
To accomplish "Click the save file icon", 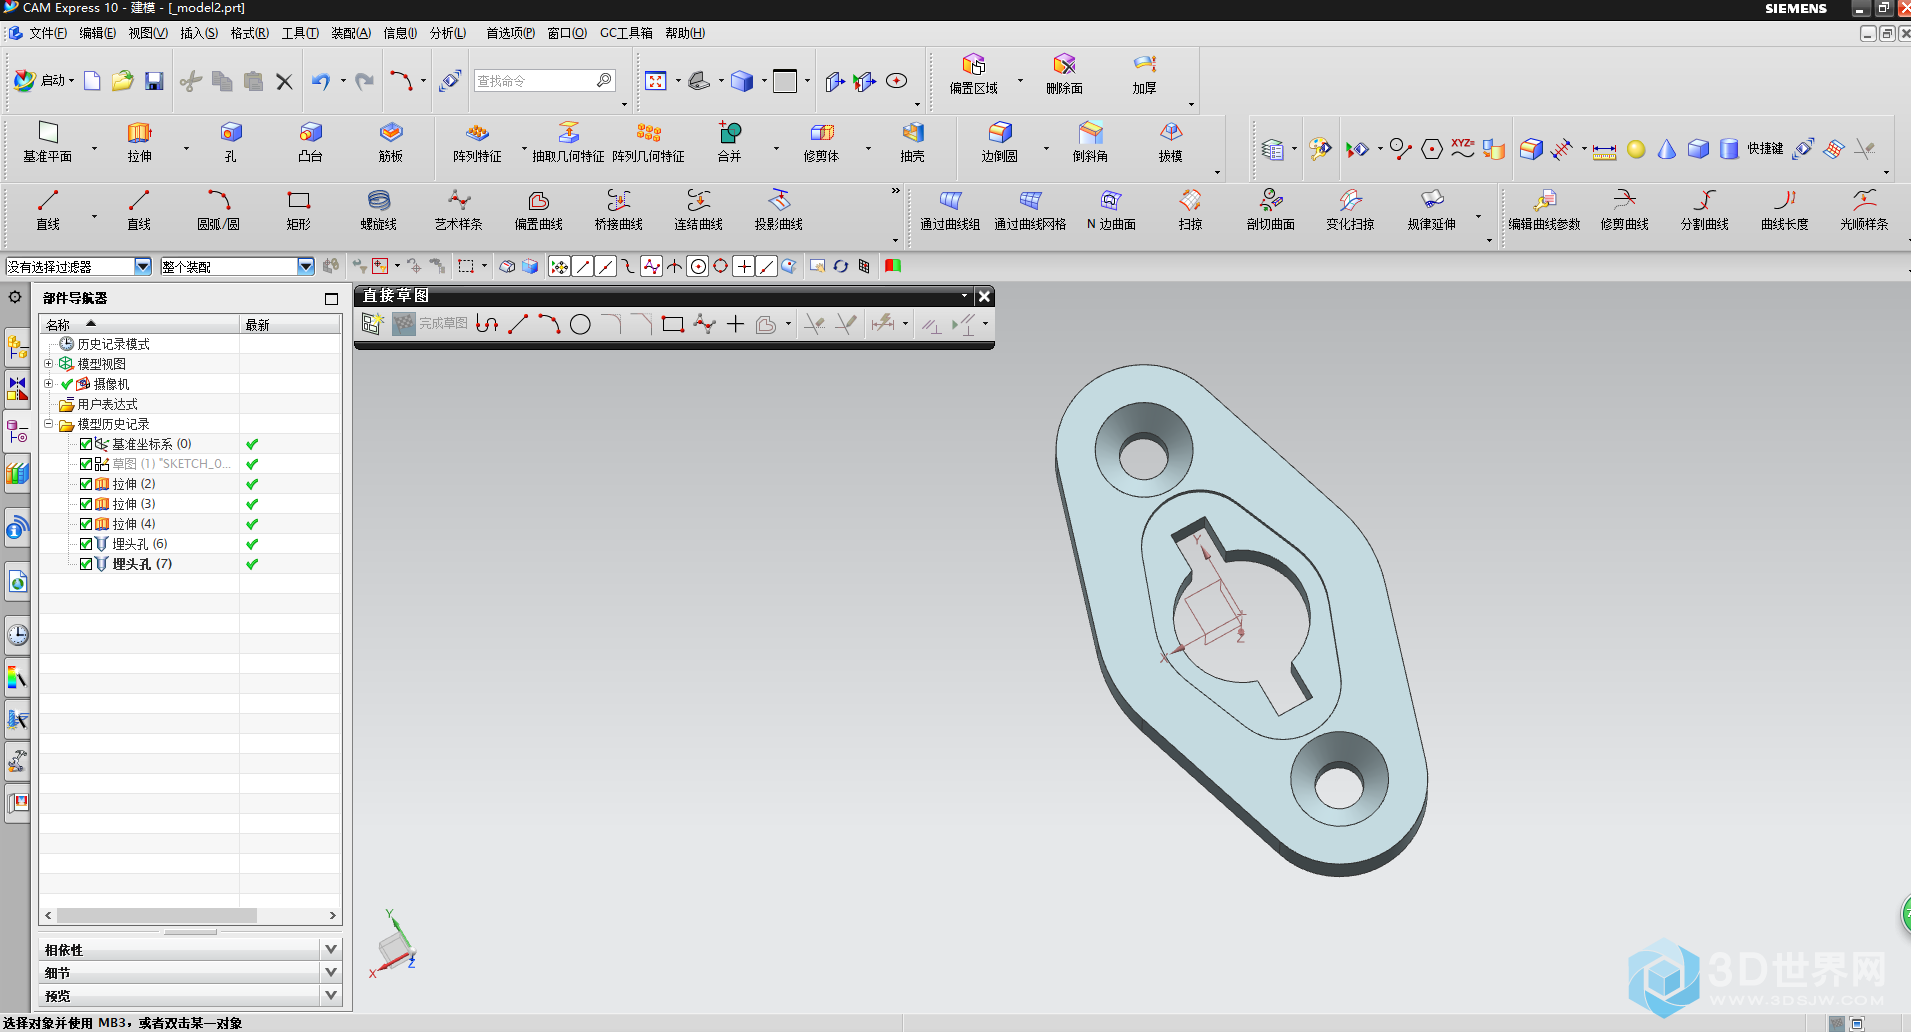I will pos(154,81).
